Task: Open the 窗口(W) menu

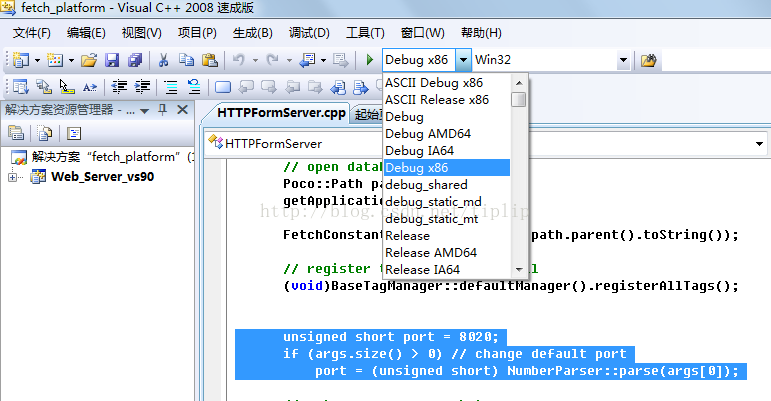Action: coord(422,33)
